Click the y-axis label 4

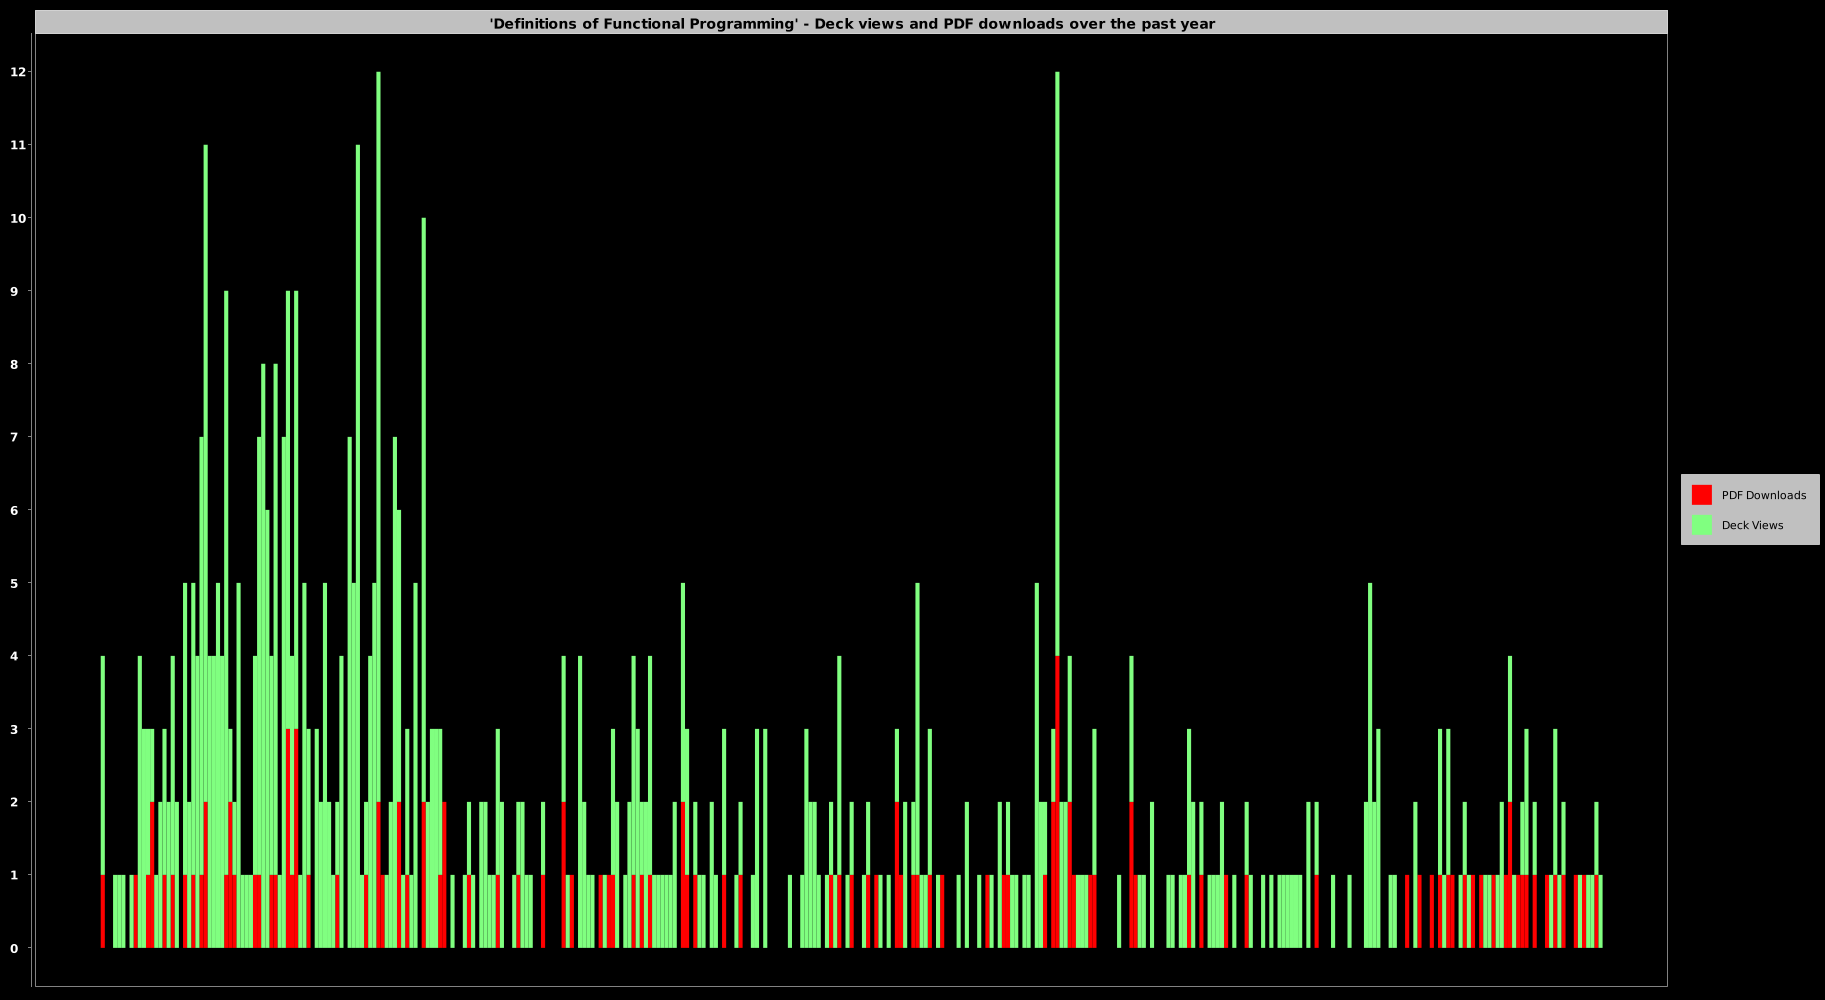(14, 656)
